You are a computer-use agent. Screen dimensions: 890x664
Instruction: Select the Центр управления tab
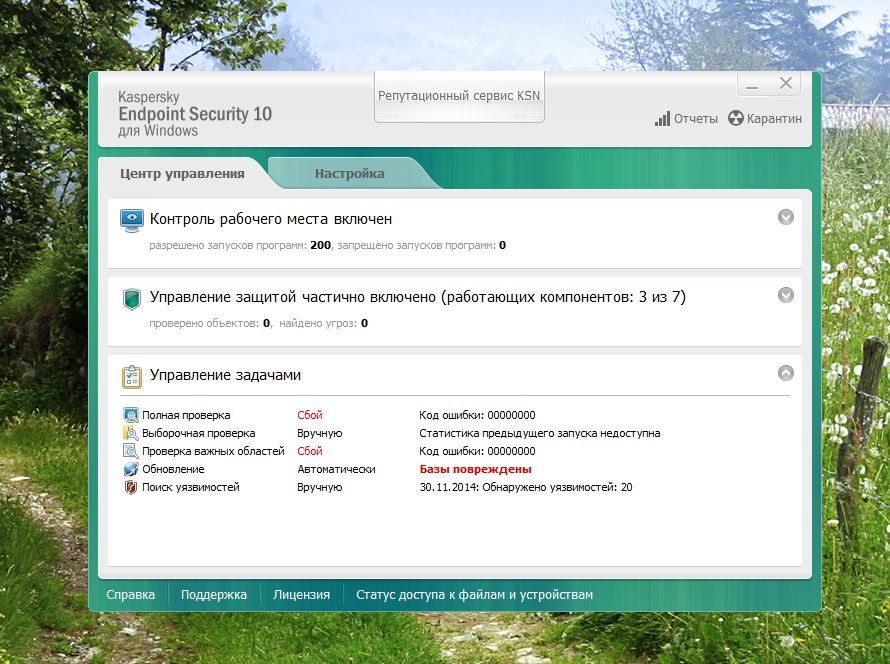182,174
